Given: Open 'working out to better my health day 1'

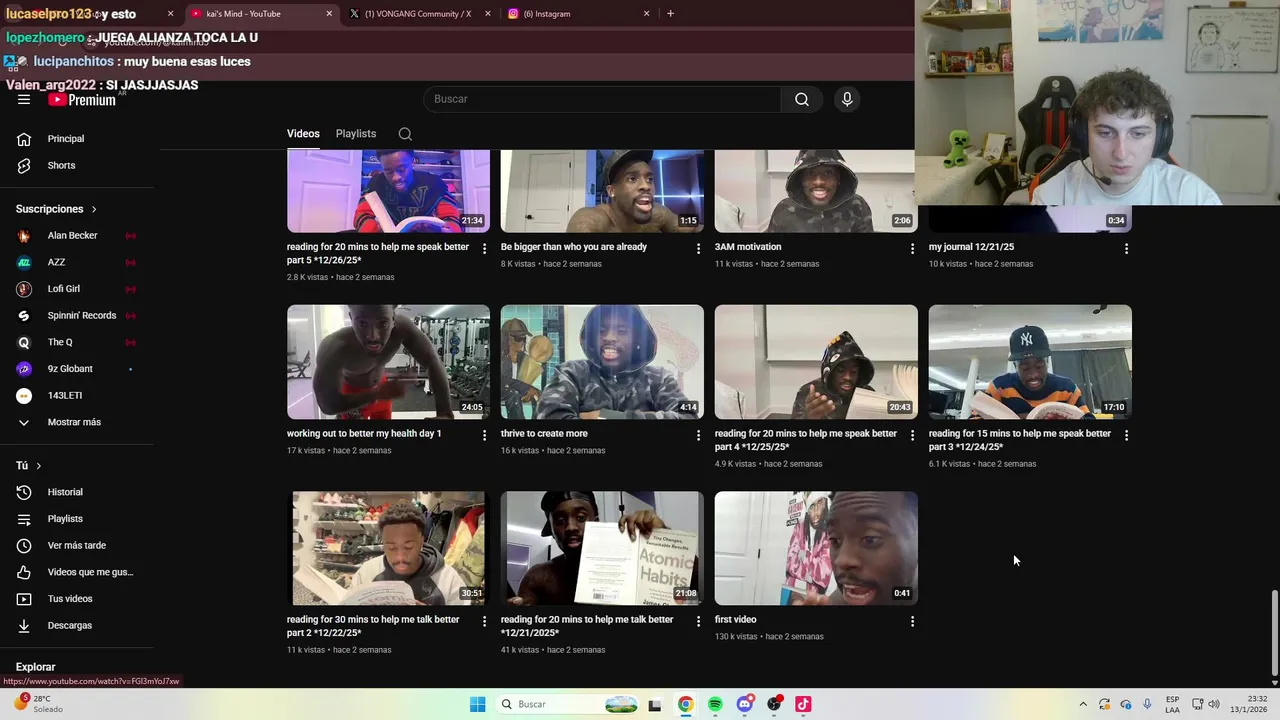Looking at the screenshot, I should click(364, 434).
